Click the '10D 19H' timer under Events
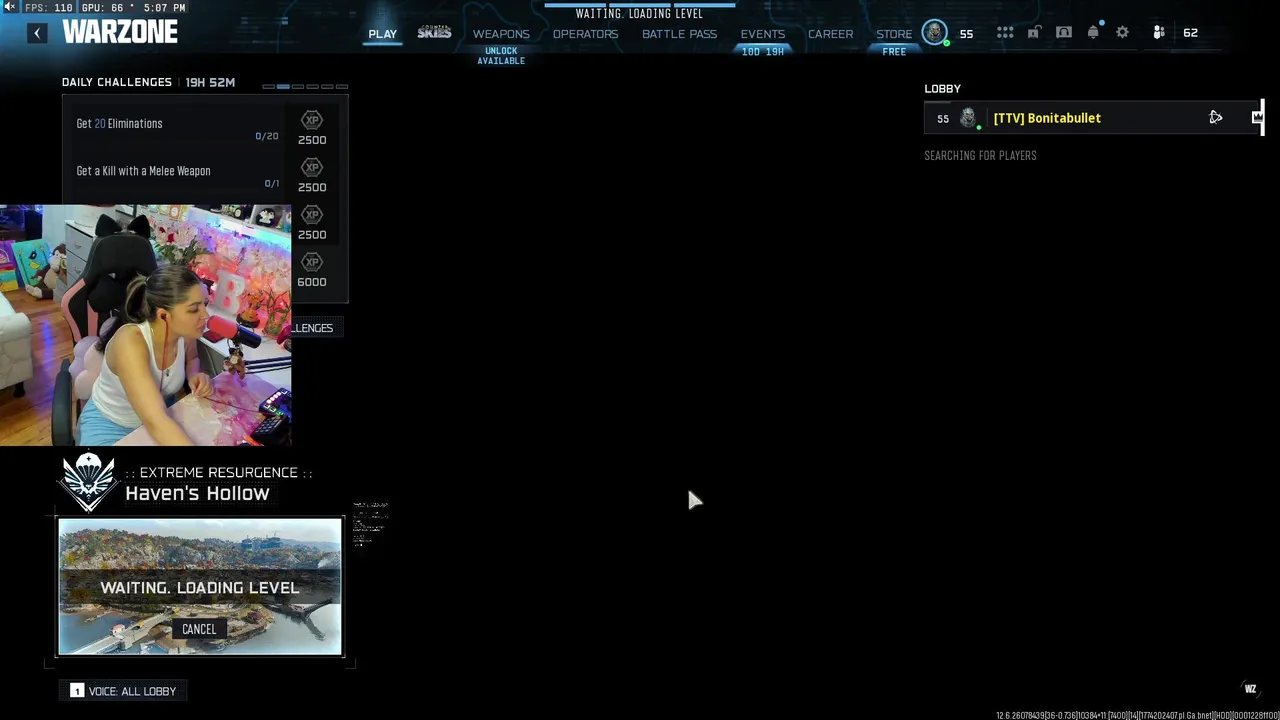 (x=762, y=52)
